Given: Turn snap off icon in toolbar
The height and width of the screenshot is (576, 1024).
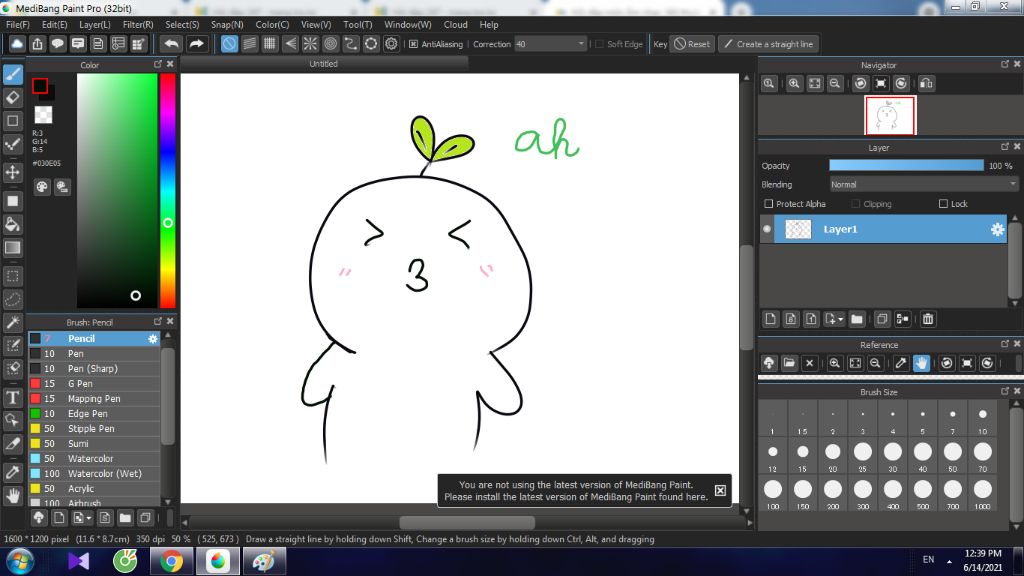Looking at the screenshot, I should point(229,44).
